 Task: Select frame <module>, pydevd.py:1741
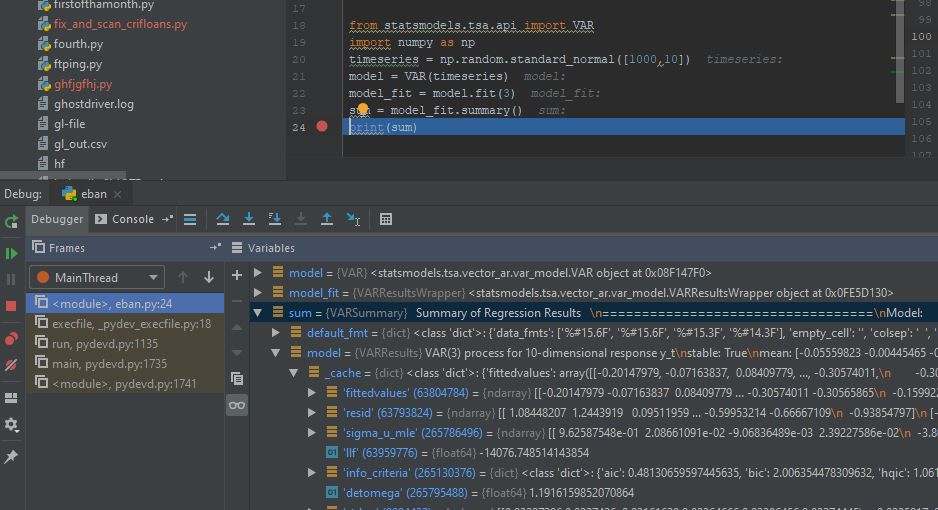pos(125,383)
